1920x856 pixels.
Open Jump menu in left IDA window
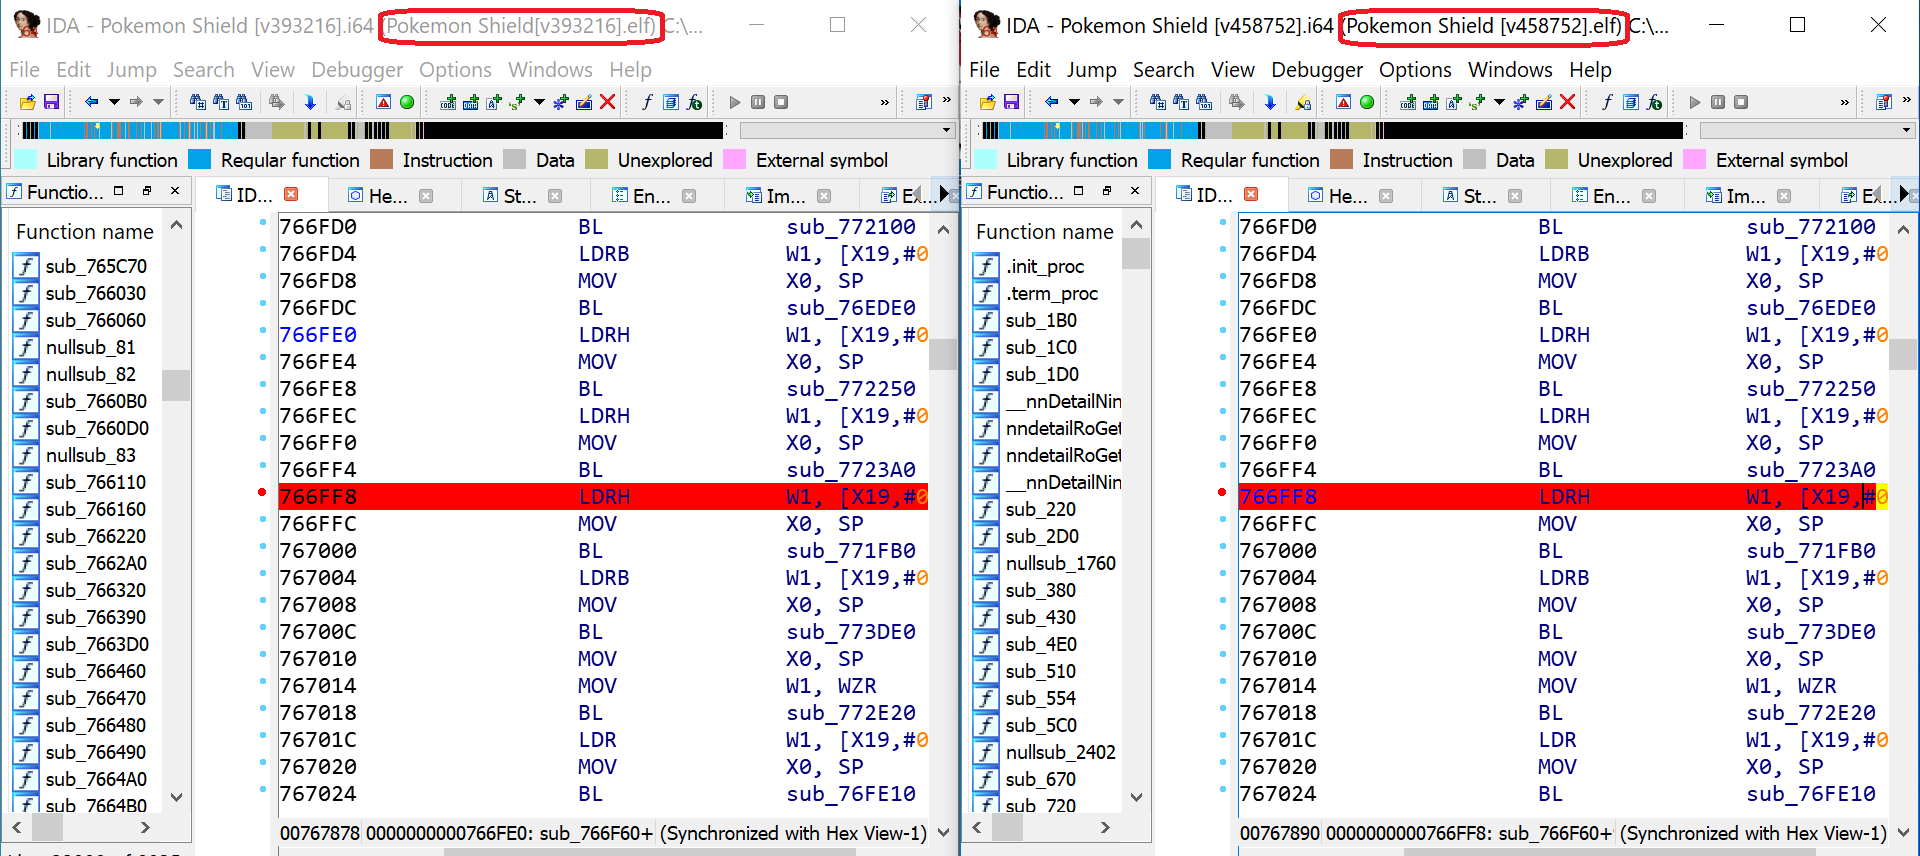[132, 70]
